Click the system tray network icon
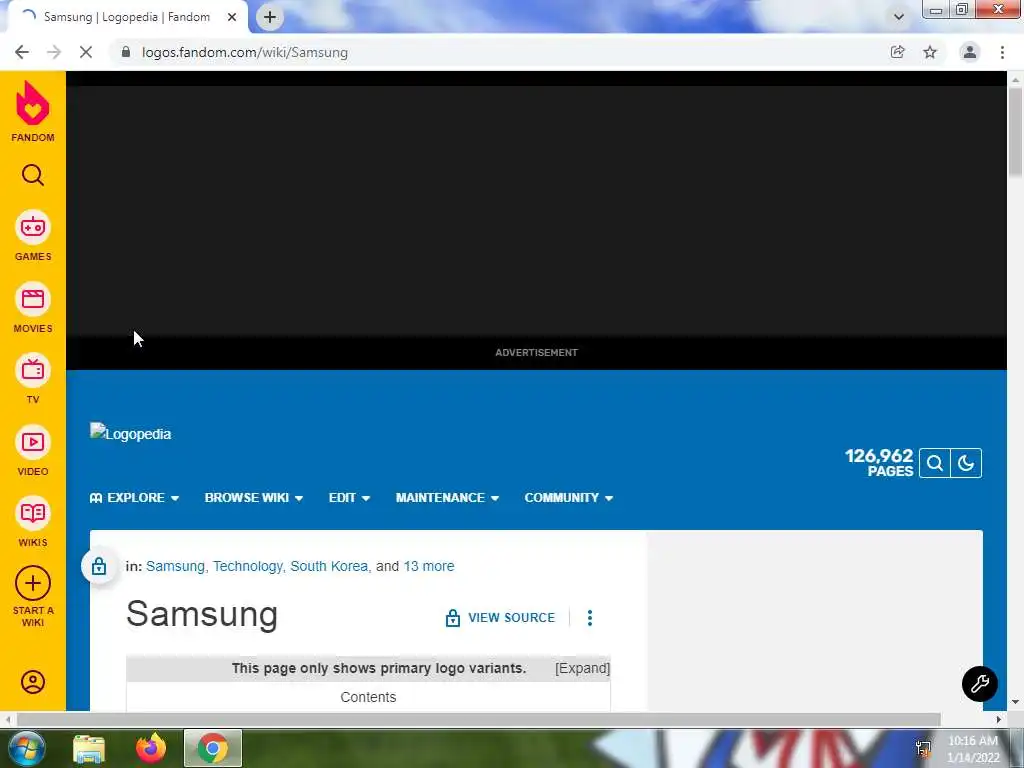This screenshot has height=768, width=1024. [x=923, y=749]
